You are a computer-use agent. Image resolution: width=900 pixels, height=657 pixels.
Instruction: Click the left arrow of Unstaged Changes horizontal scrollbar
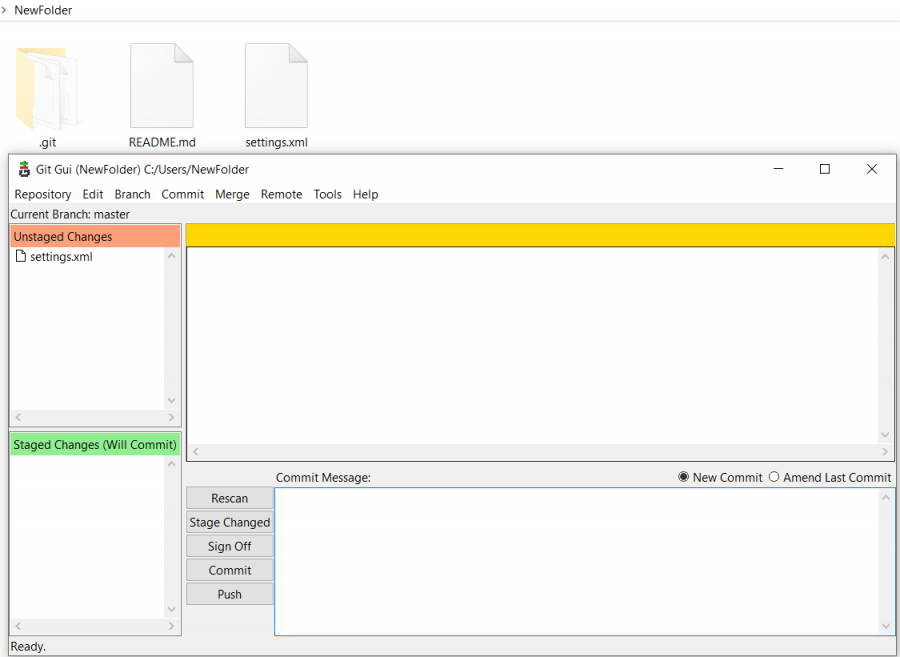click(18, 417)
